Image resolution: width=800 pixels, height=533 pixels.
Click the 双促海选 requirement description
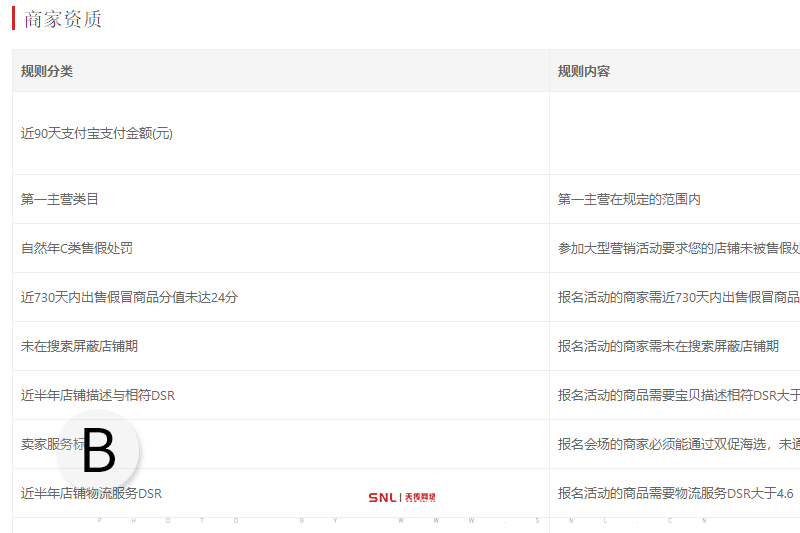coord(678,444)
